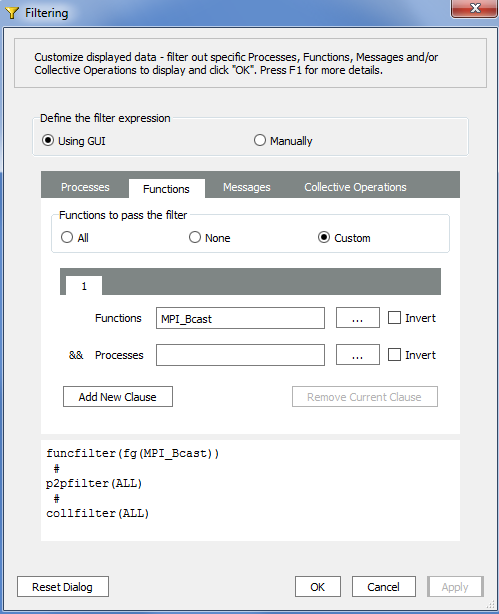Open the Functions browse button with ellipsis

pos(358,318)
